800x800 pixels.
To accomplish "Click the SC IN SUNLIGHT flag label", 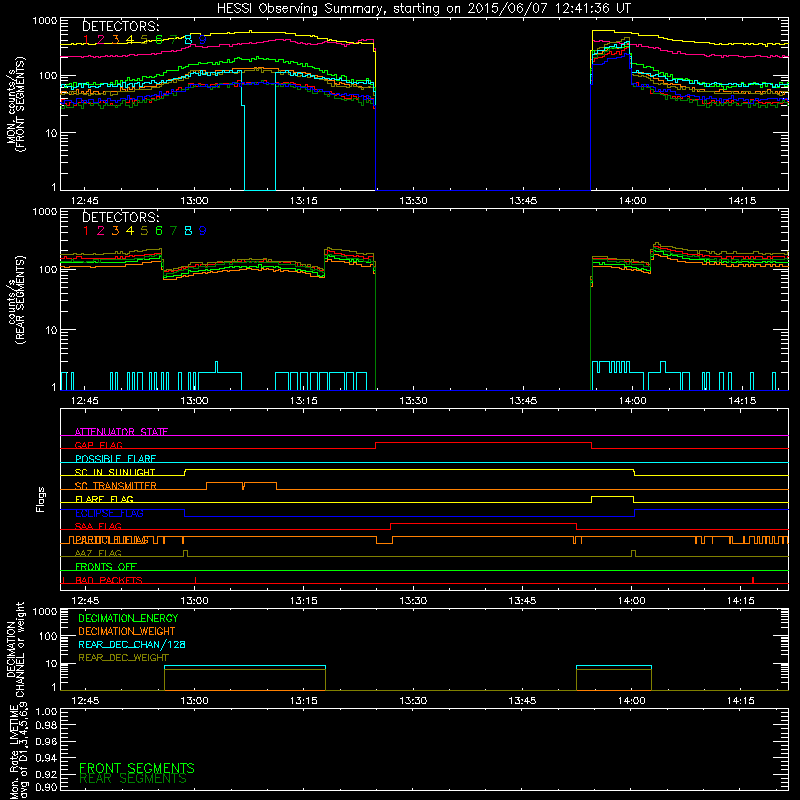I will tap(115, 472).
